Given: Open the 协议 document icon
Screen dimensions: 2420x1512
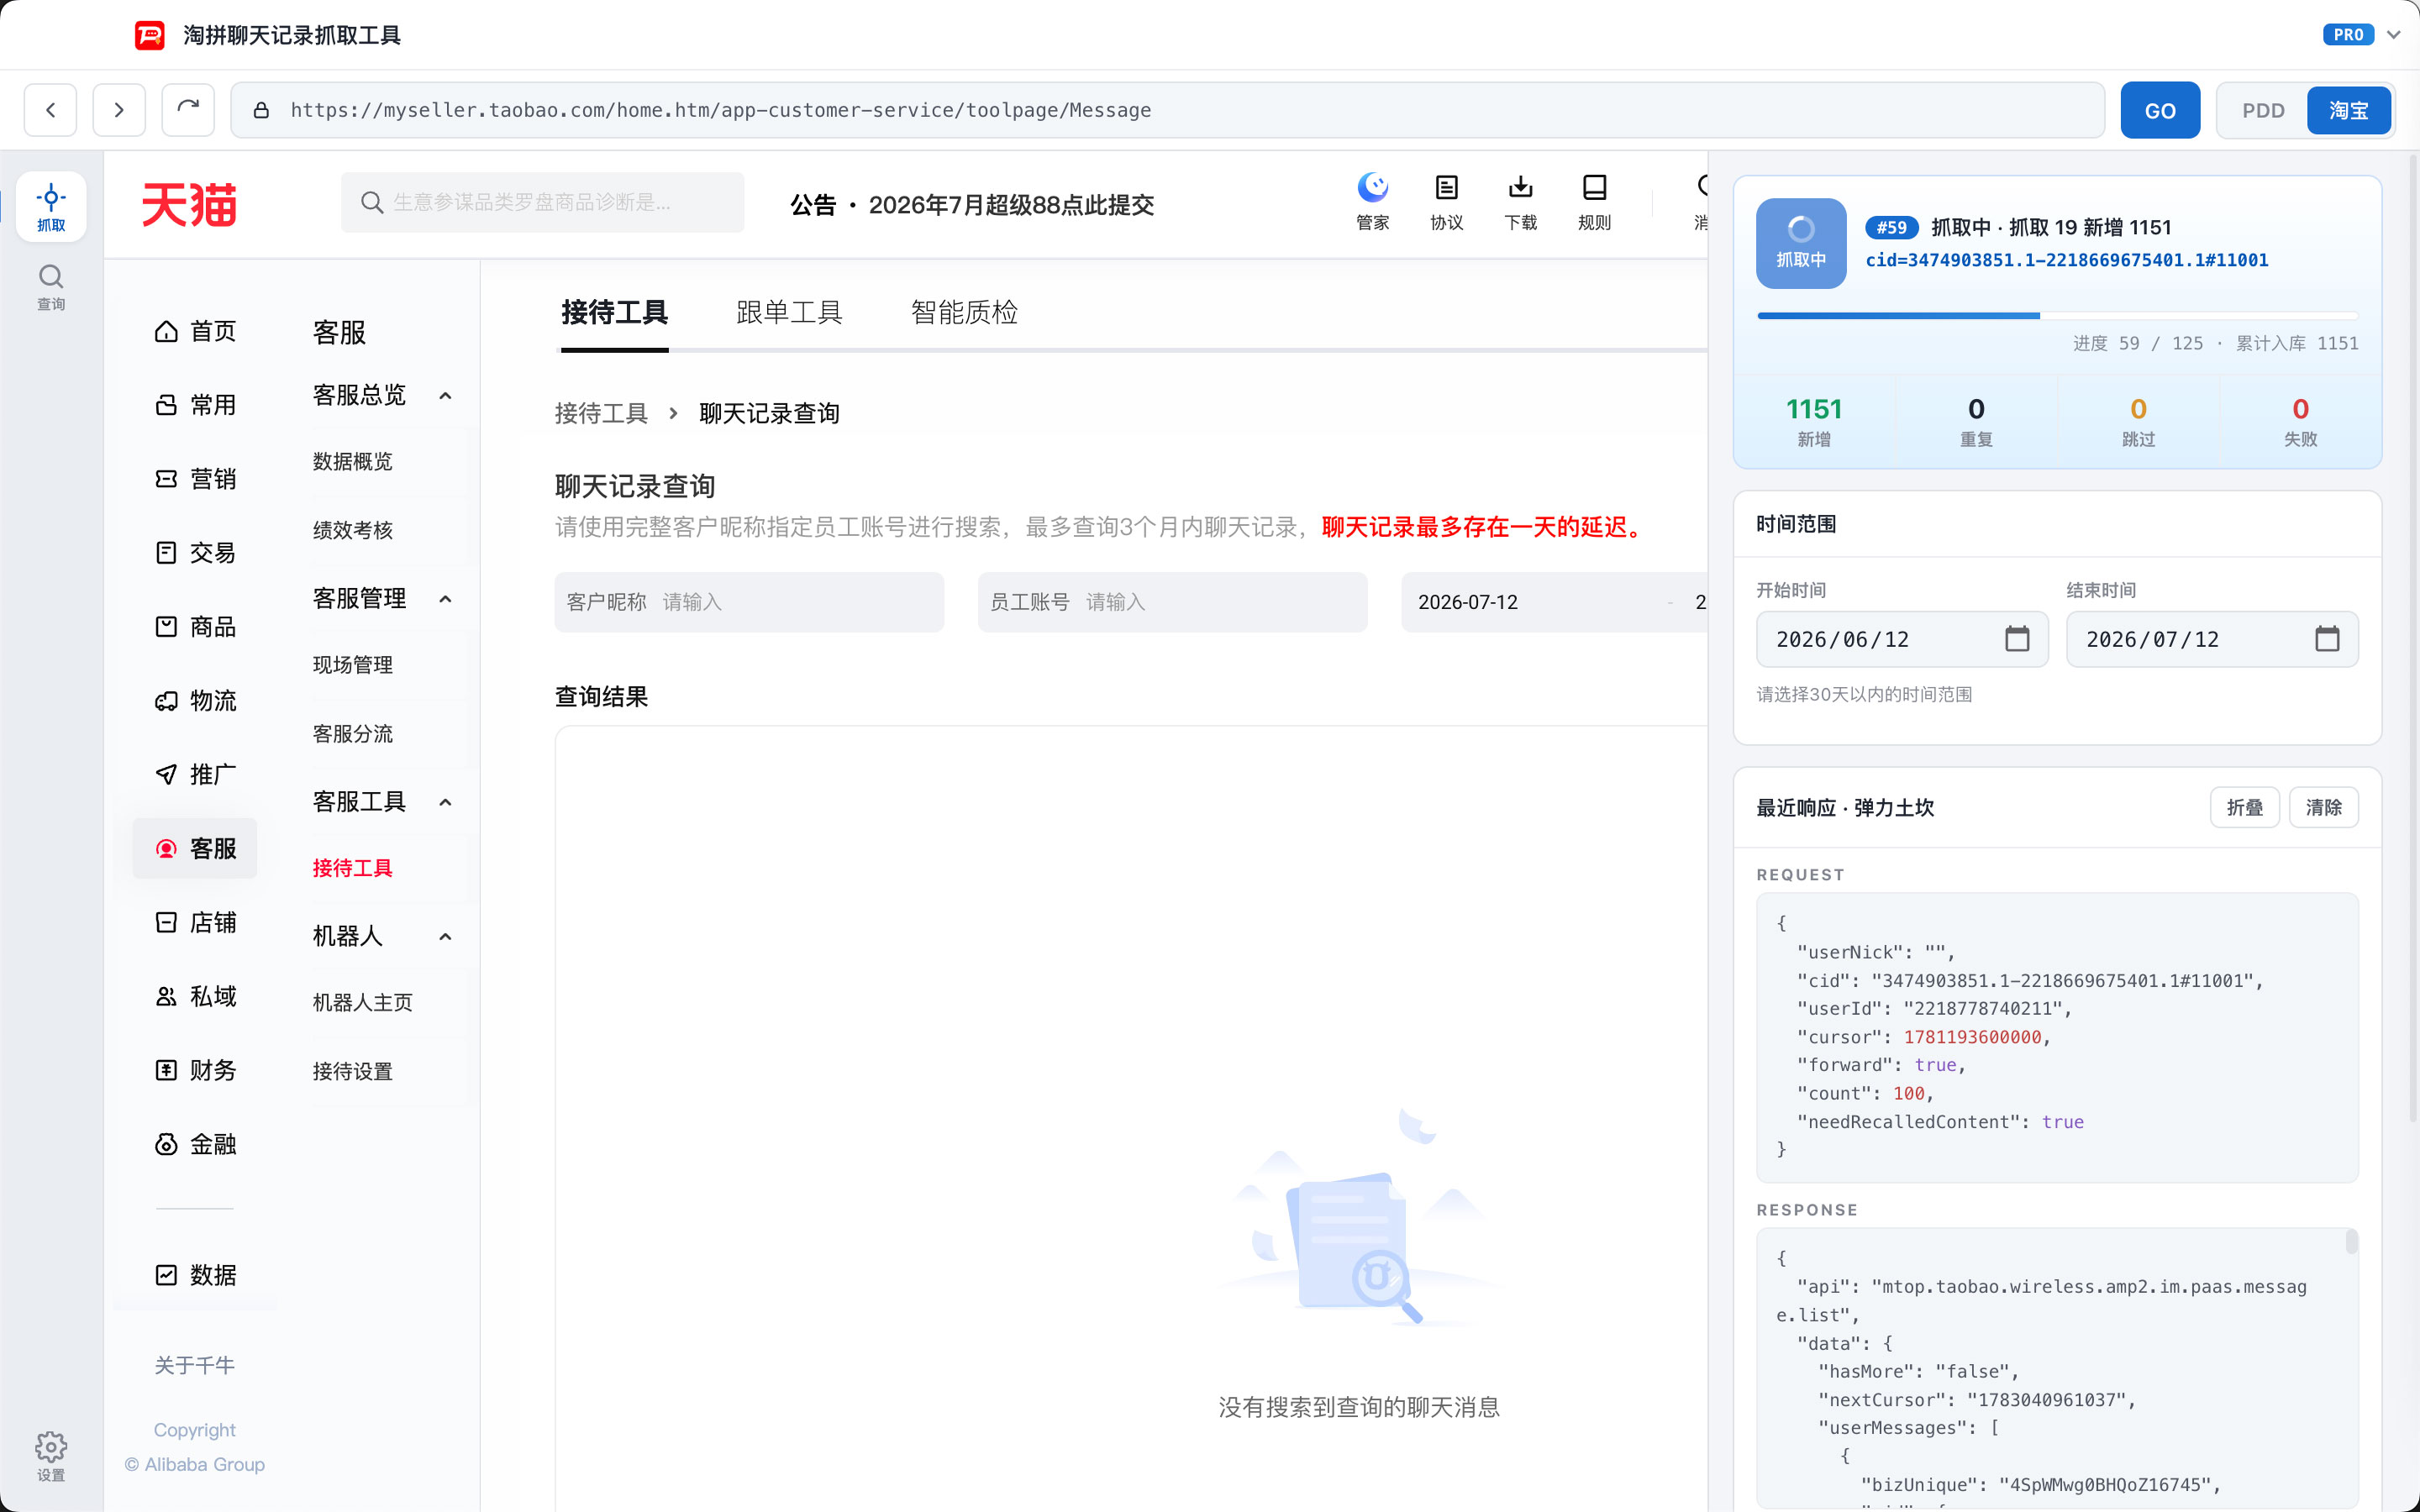Looking at the screenshot, I should pos(1446,202).
